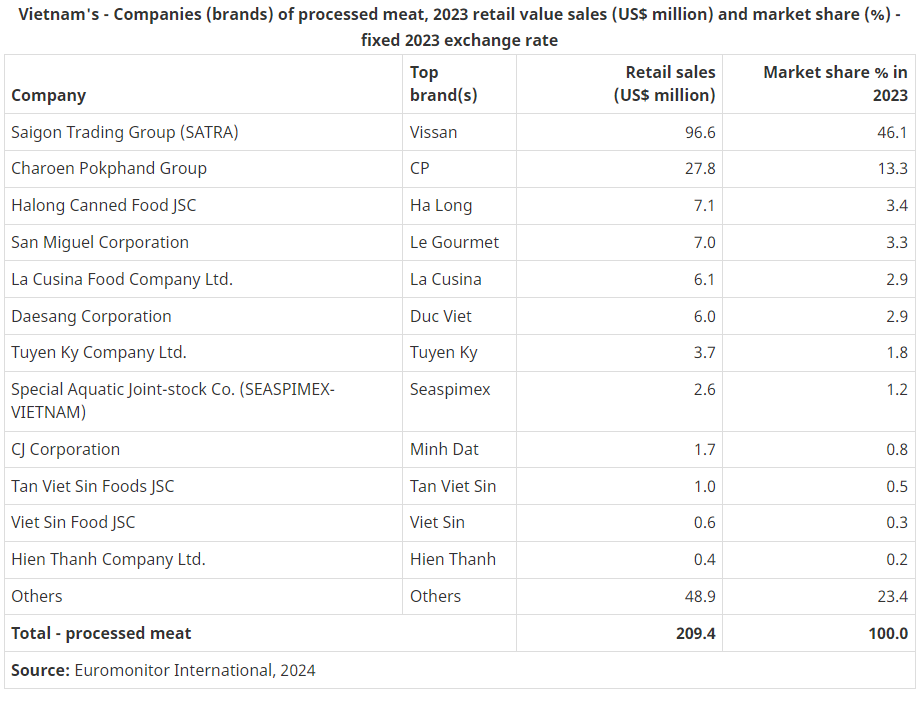The image size is (923, 704).
Task: Select the retail sales value 1.7
Action: tap(704, 450)
